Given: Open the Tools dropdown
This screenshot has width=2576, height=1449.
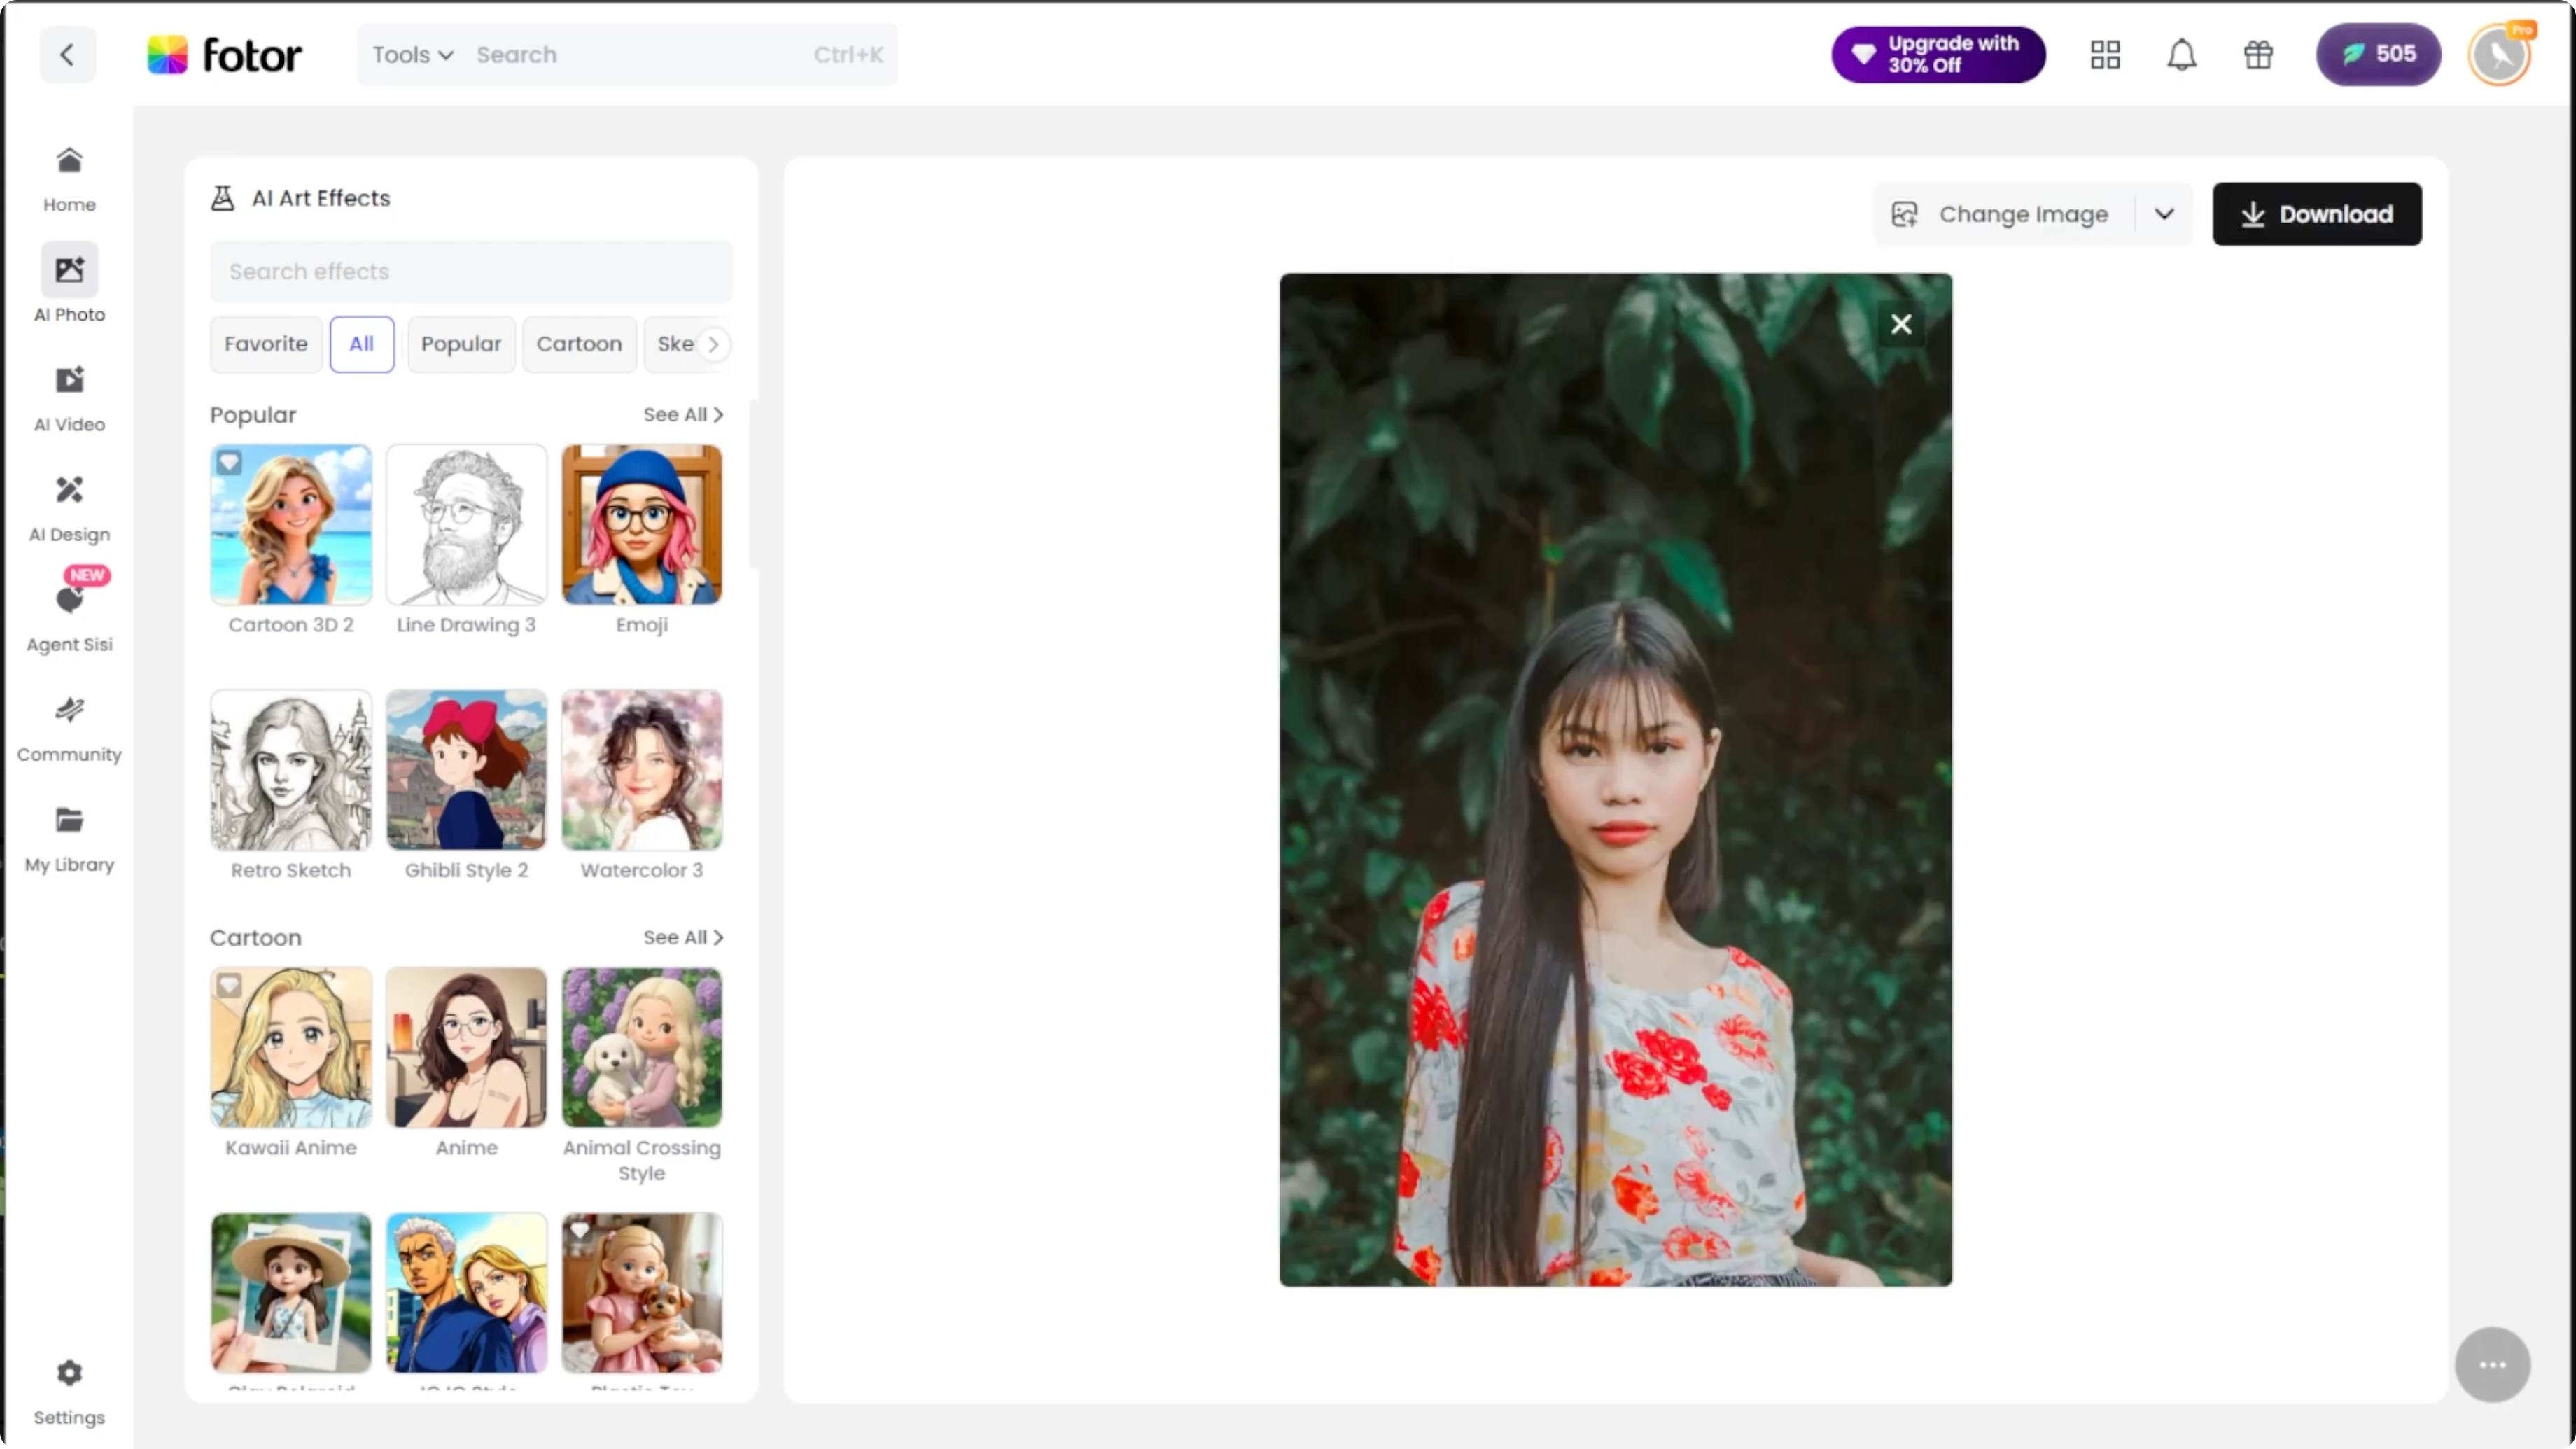Looking at the screenshot, I should (x=412, y=55).
